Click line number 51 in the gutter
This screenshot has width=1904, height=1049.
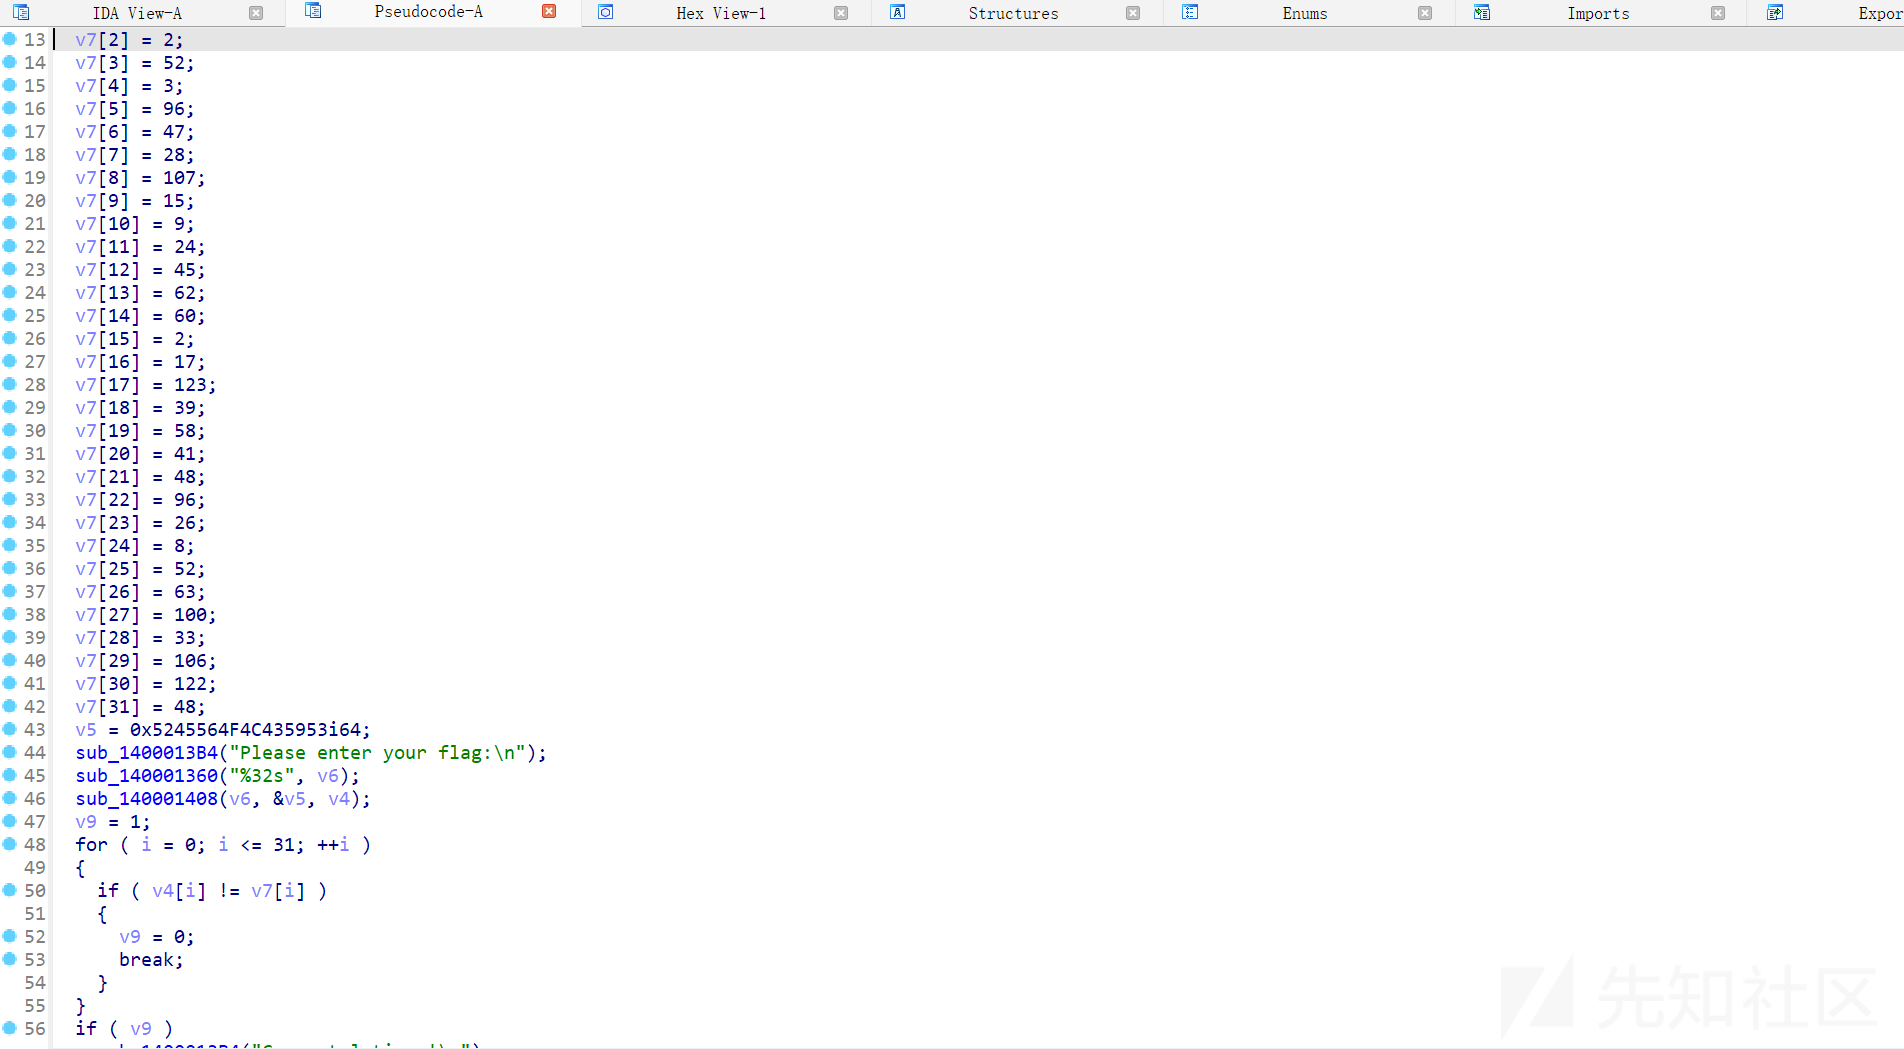[35, 913]
